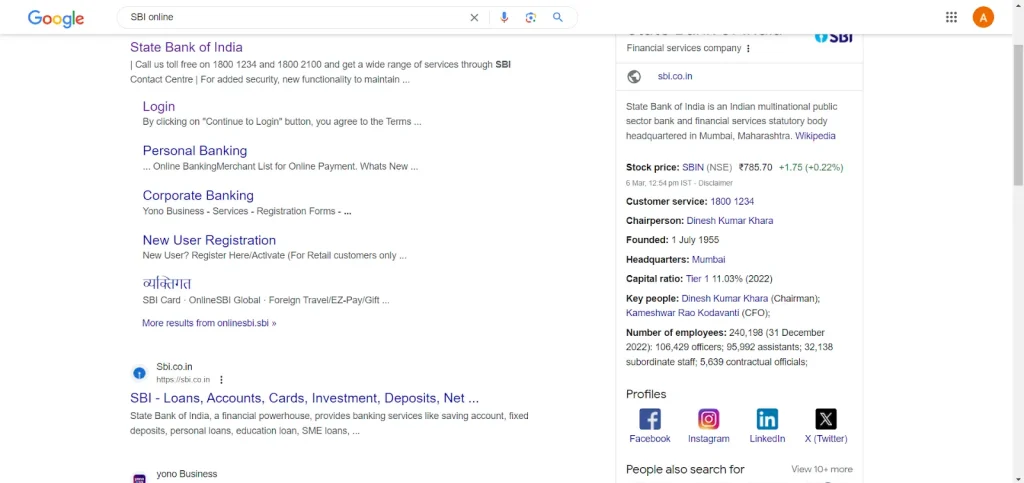Click the SBIN stock ticker link
The width and height of the screenshot is (1024, 483).
pos(692,167)
